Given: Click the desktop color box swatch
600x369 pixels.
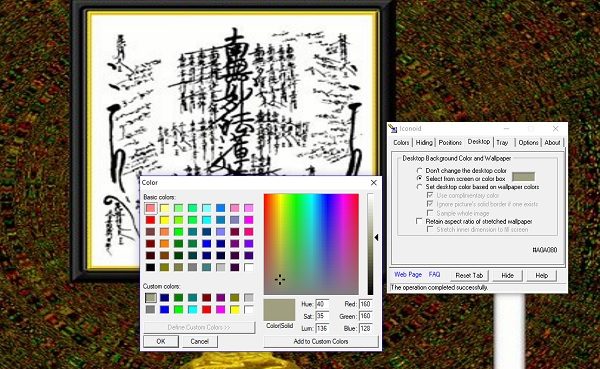Looking at the screenshot, I should pyautogui.click(x=523, y=176).
